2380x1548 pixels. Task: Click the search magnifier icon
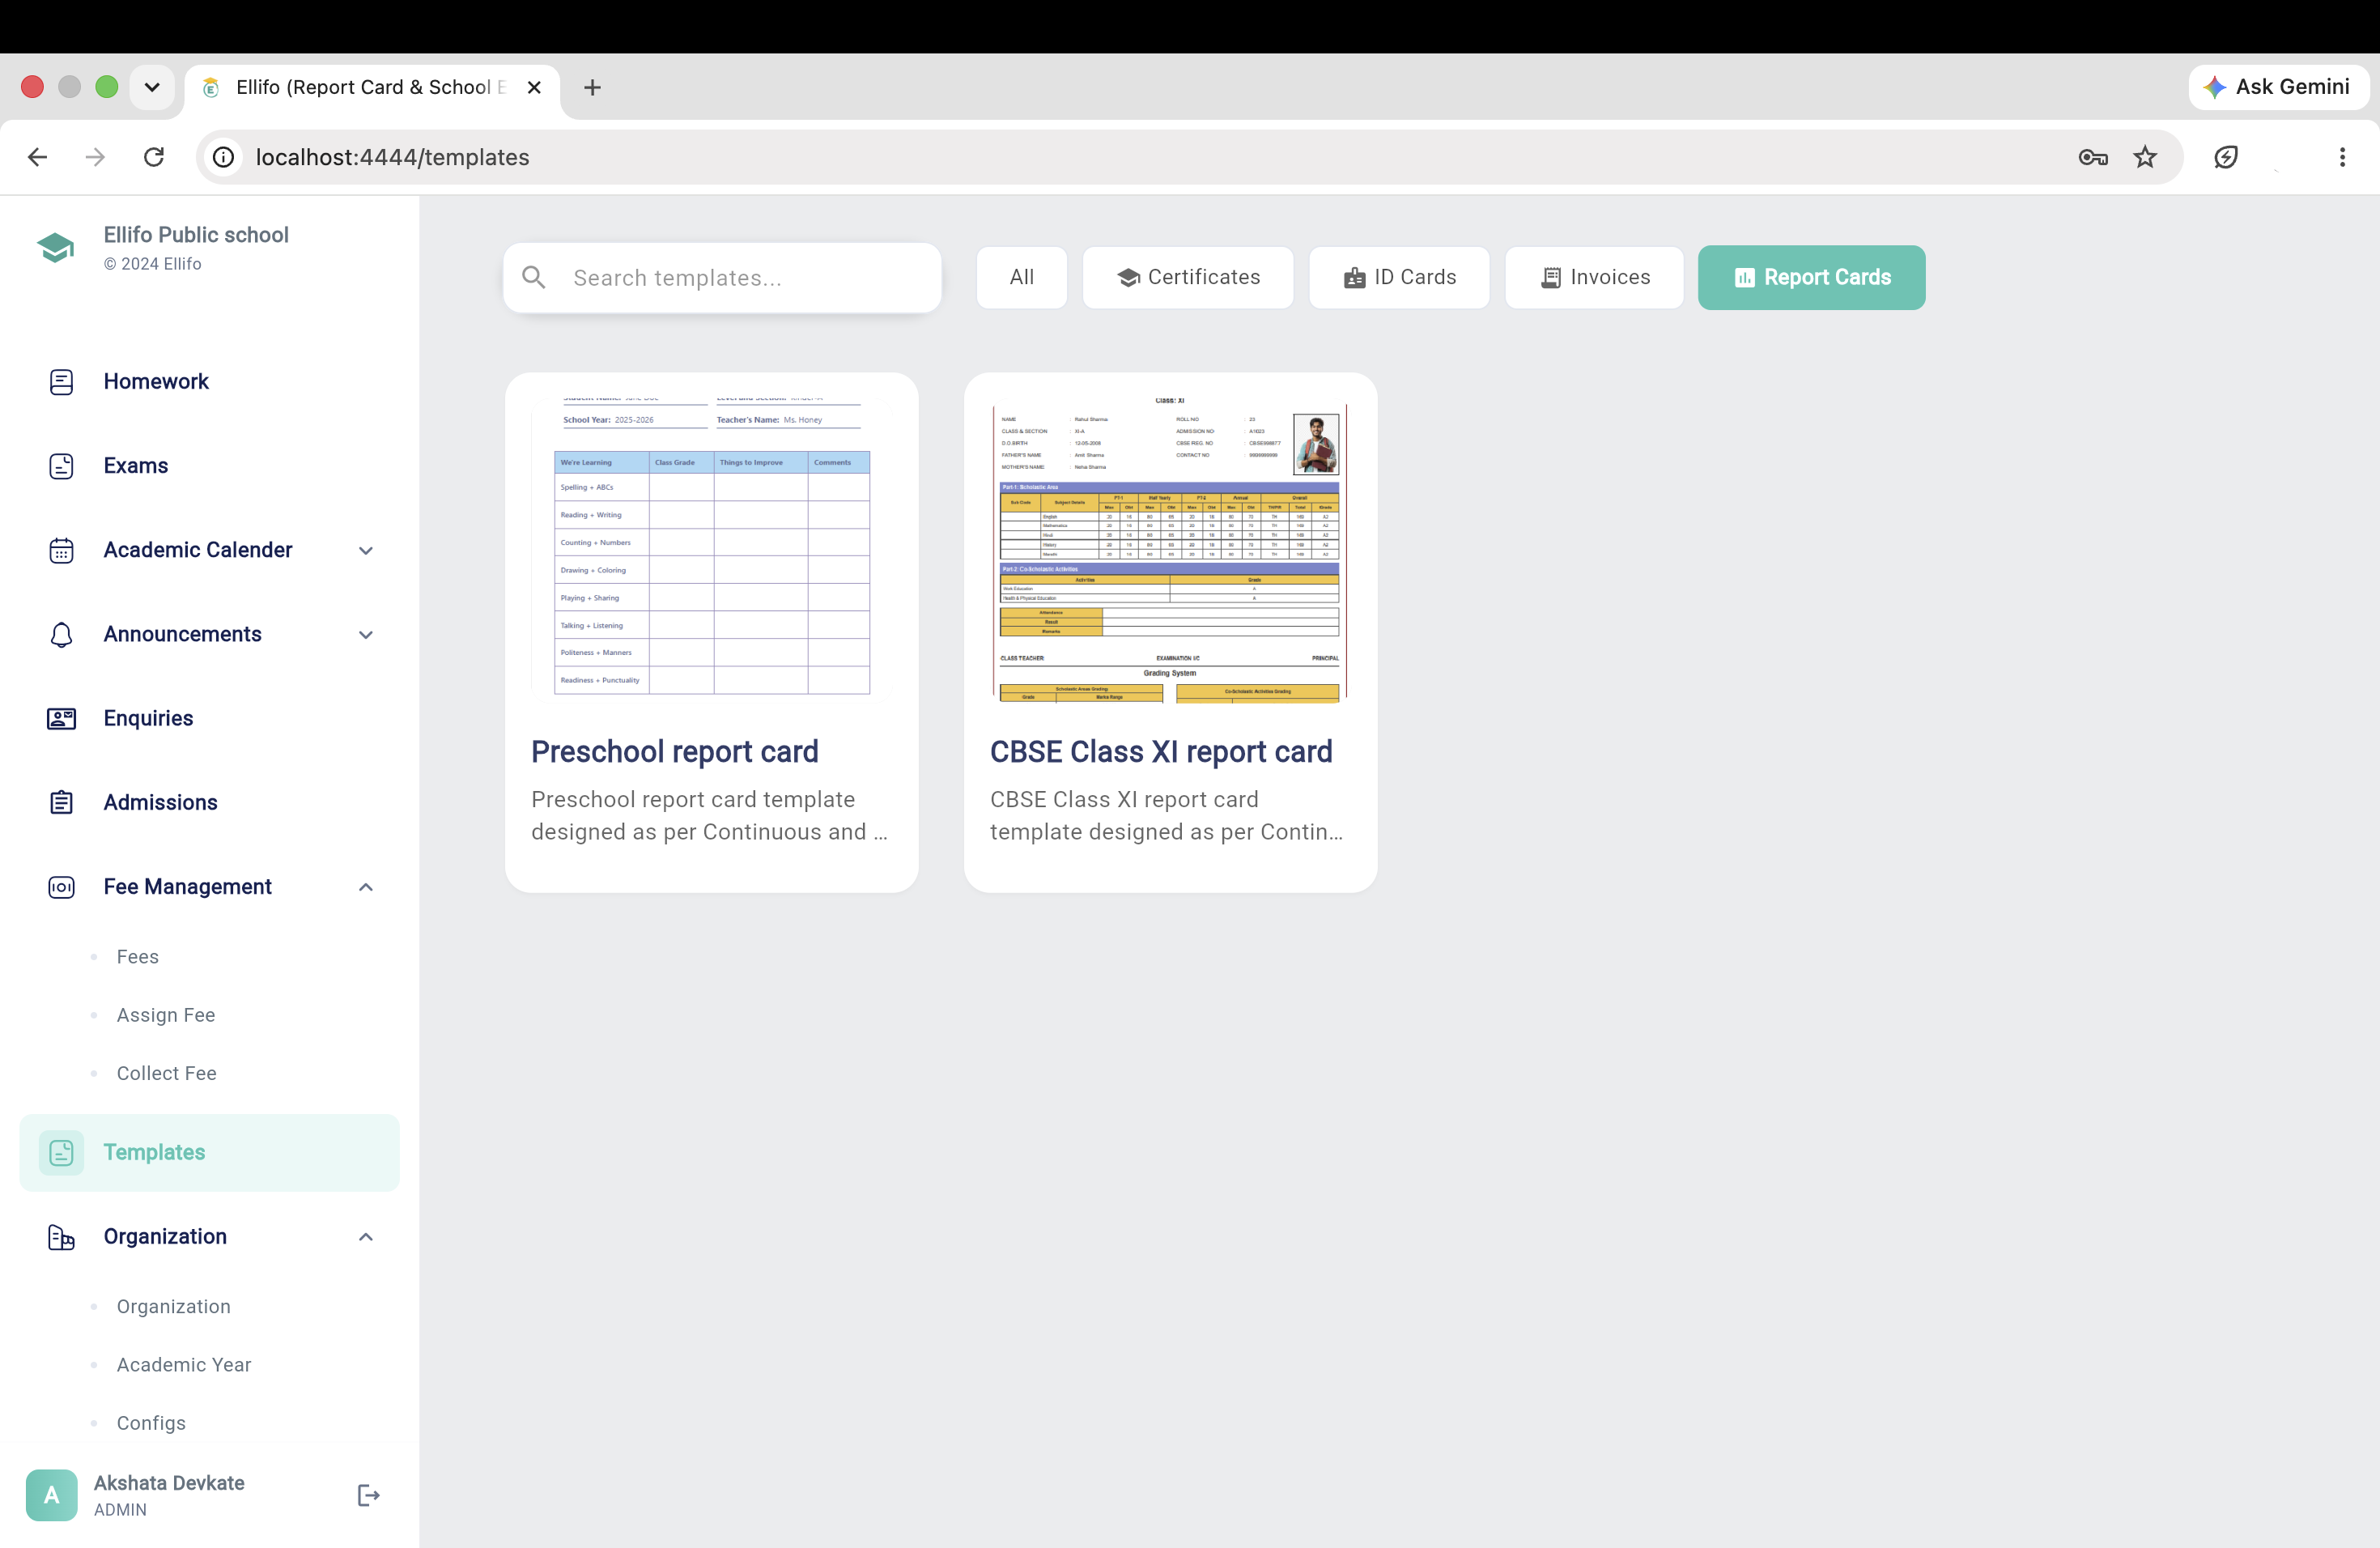point(534,277)
